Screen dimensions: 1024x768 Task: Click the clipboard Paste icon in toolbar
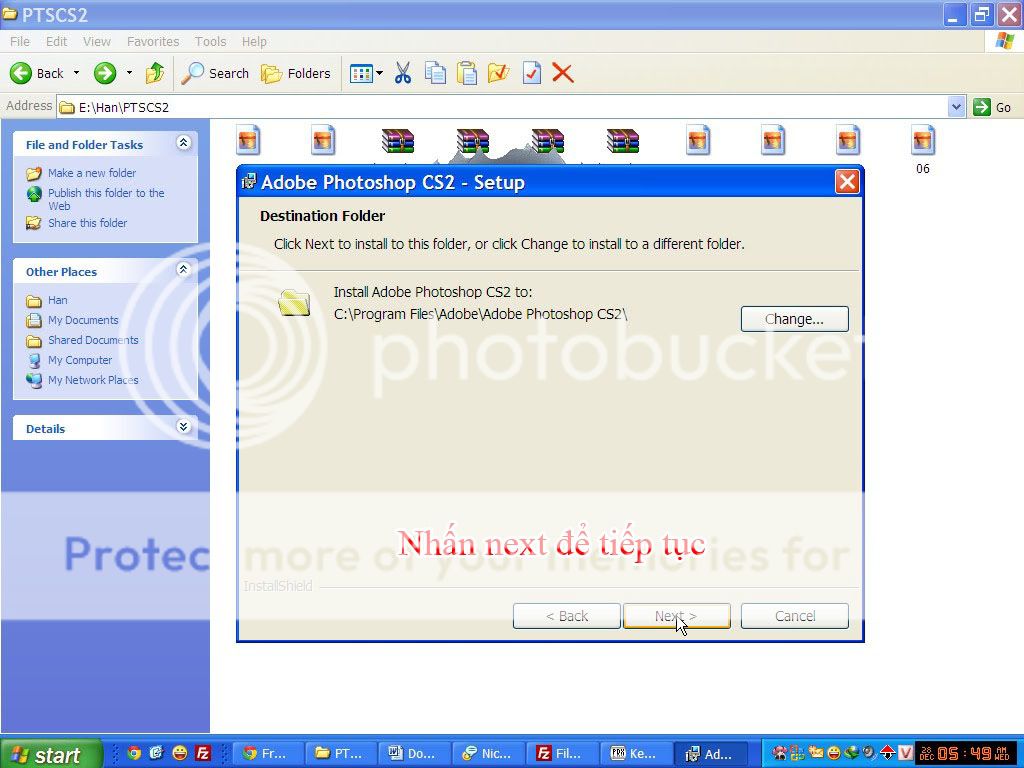pyautogui.click(x=467, y=73)
